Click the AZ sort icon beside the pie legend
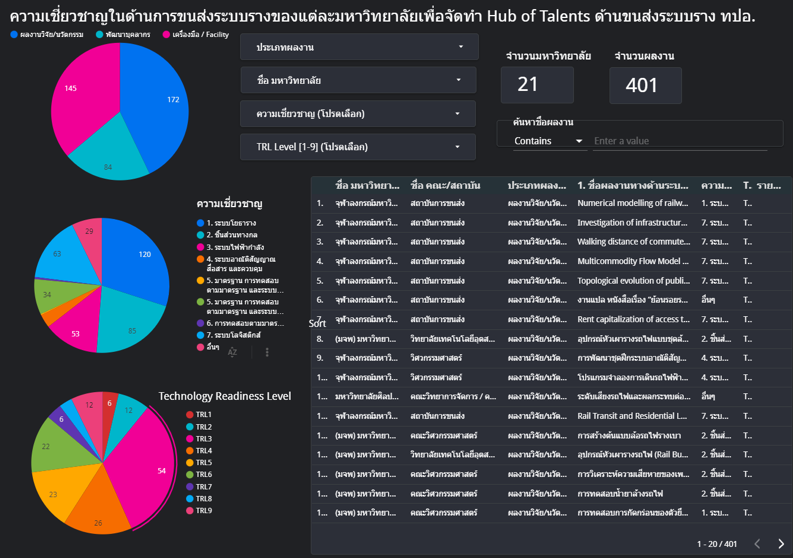793x558 pixels. click(232, 352)
